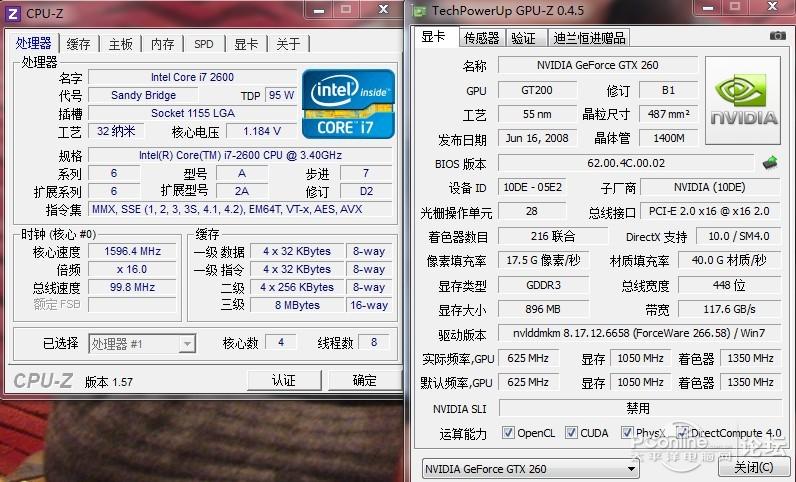796x482 pixels.
Task: Toggle the CUDA checkbox
Action: [571, 432]
